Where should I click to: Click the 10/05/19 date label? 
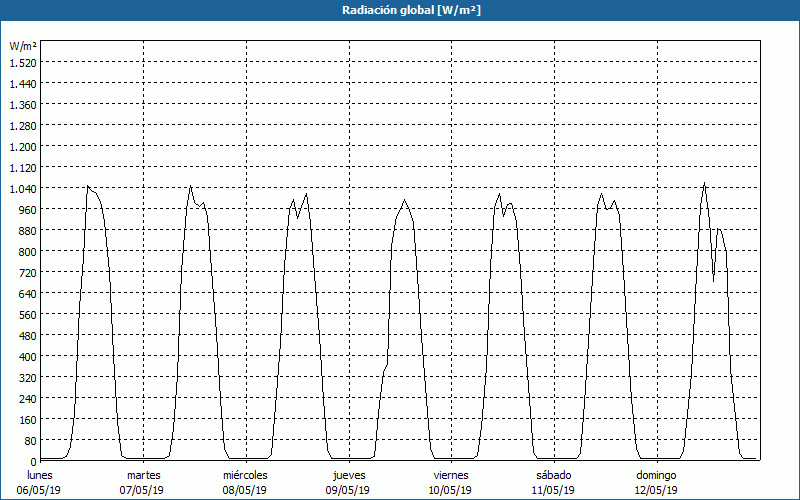(451, 490)
